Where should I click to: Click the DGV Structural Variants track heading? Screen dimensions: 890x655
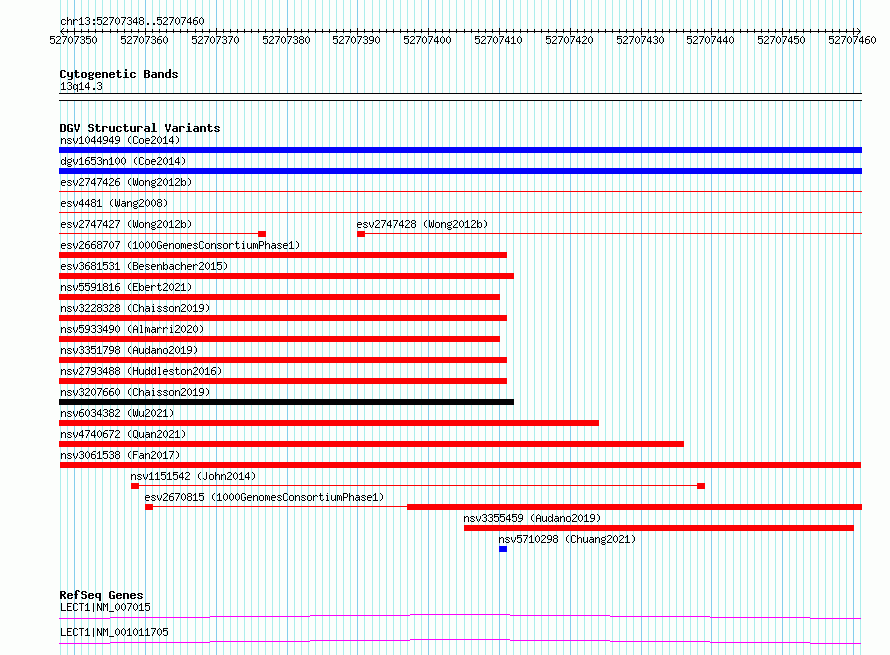(140, 128)
